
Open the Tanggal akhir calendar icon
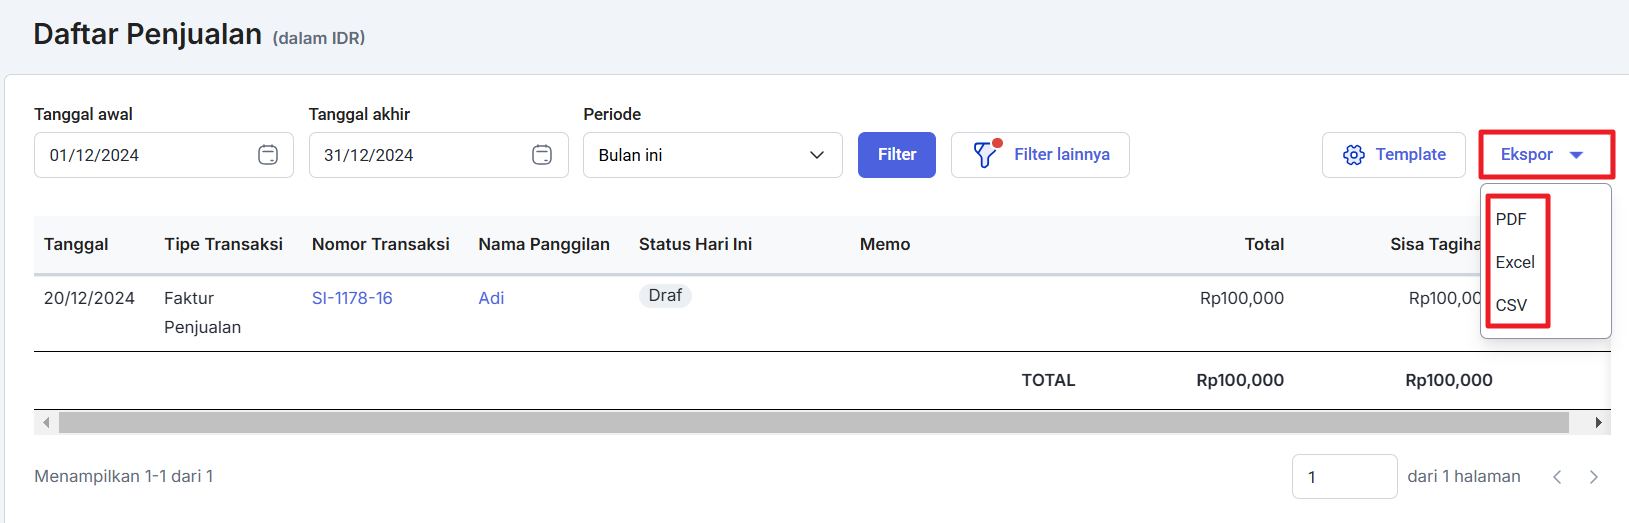542,155
